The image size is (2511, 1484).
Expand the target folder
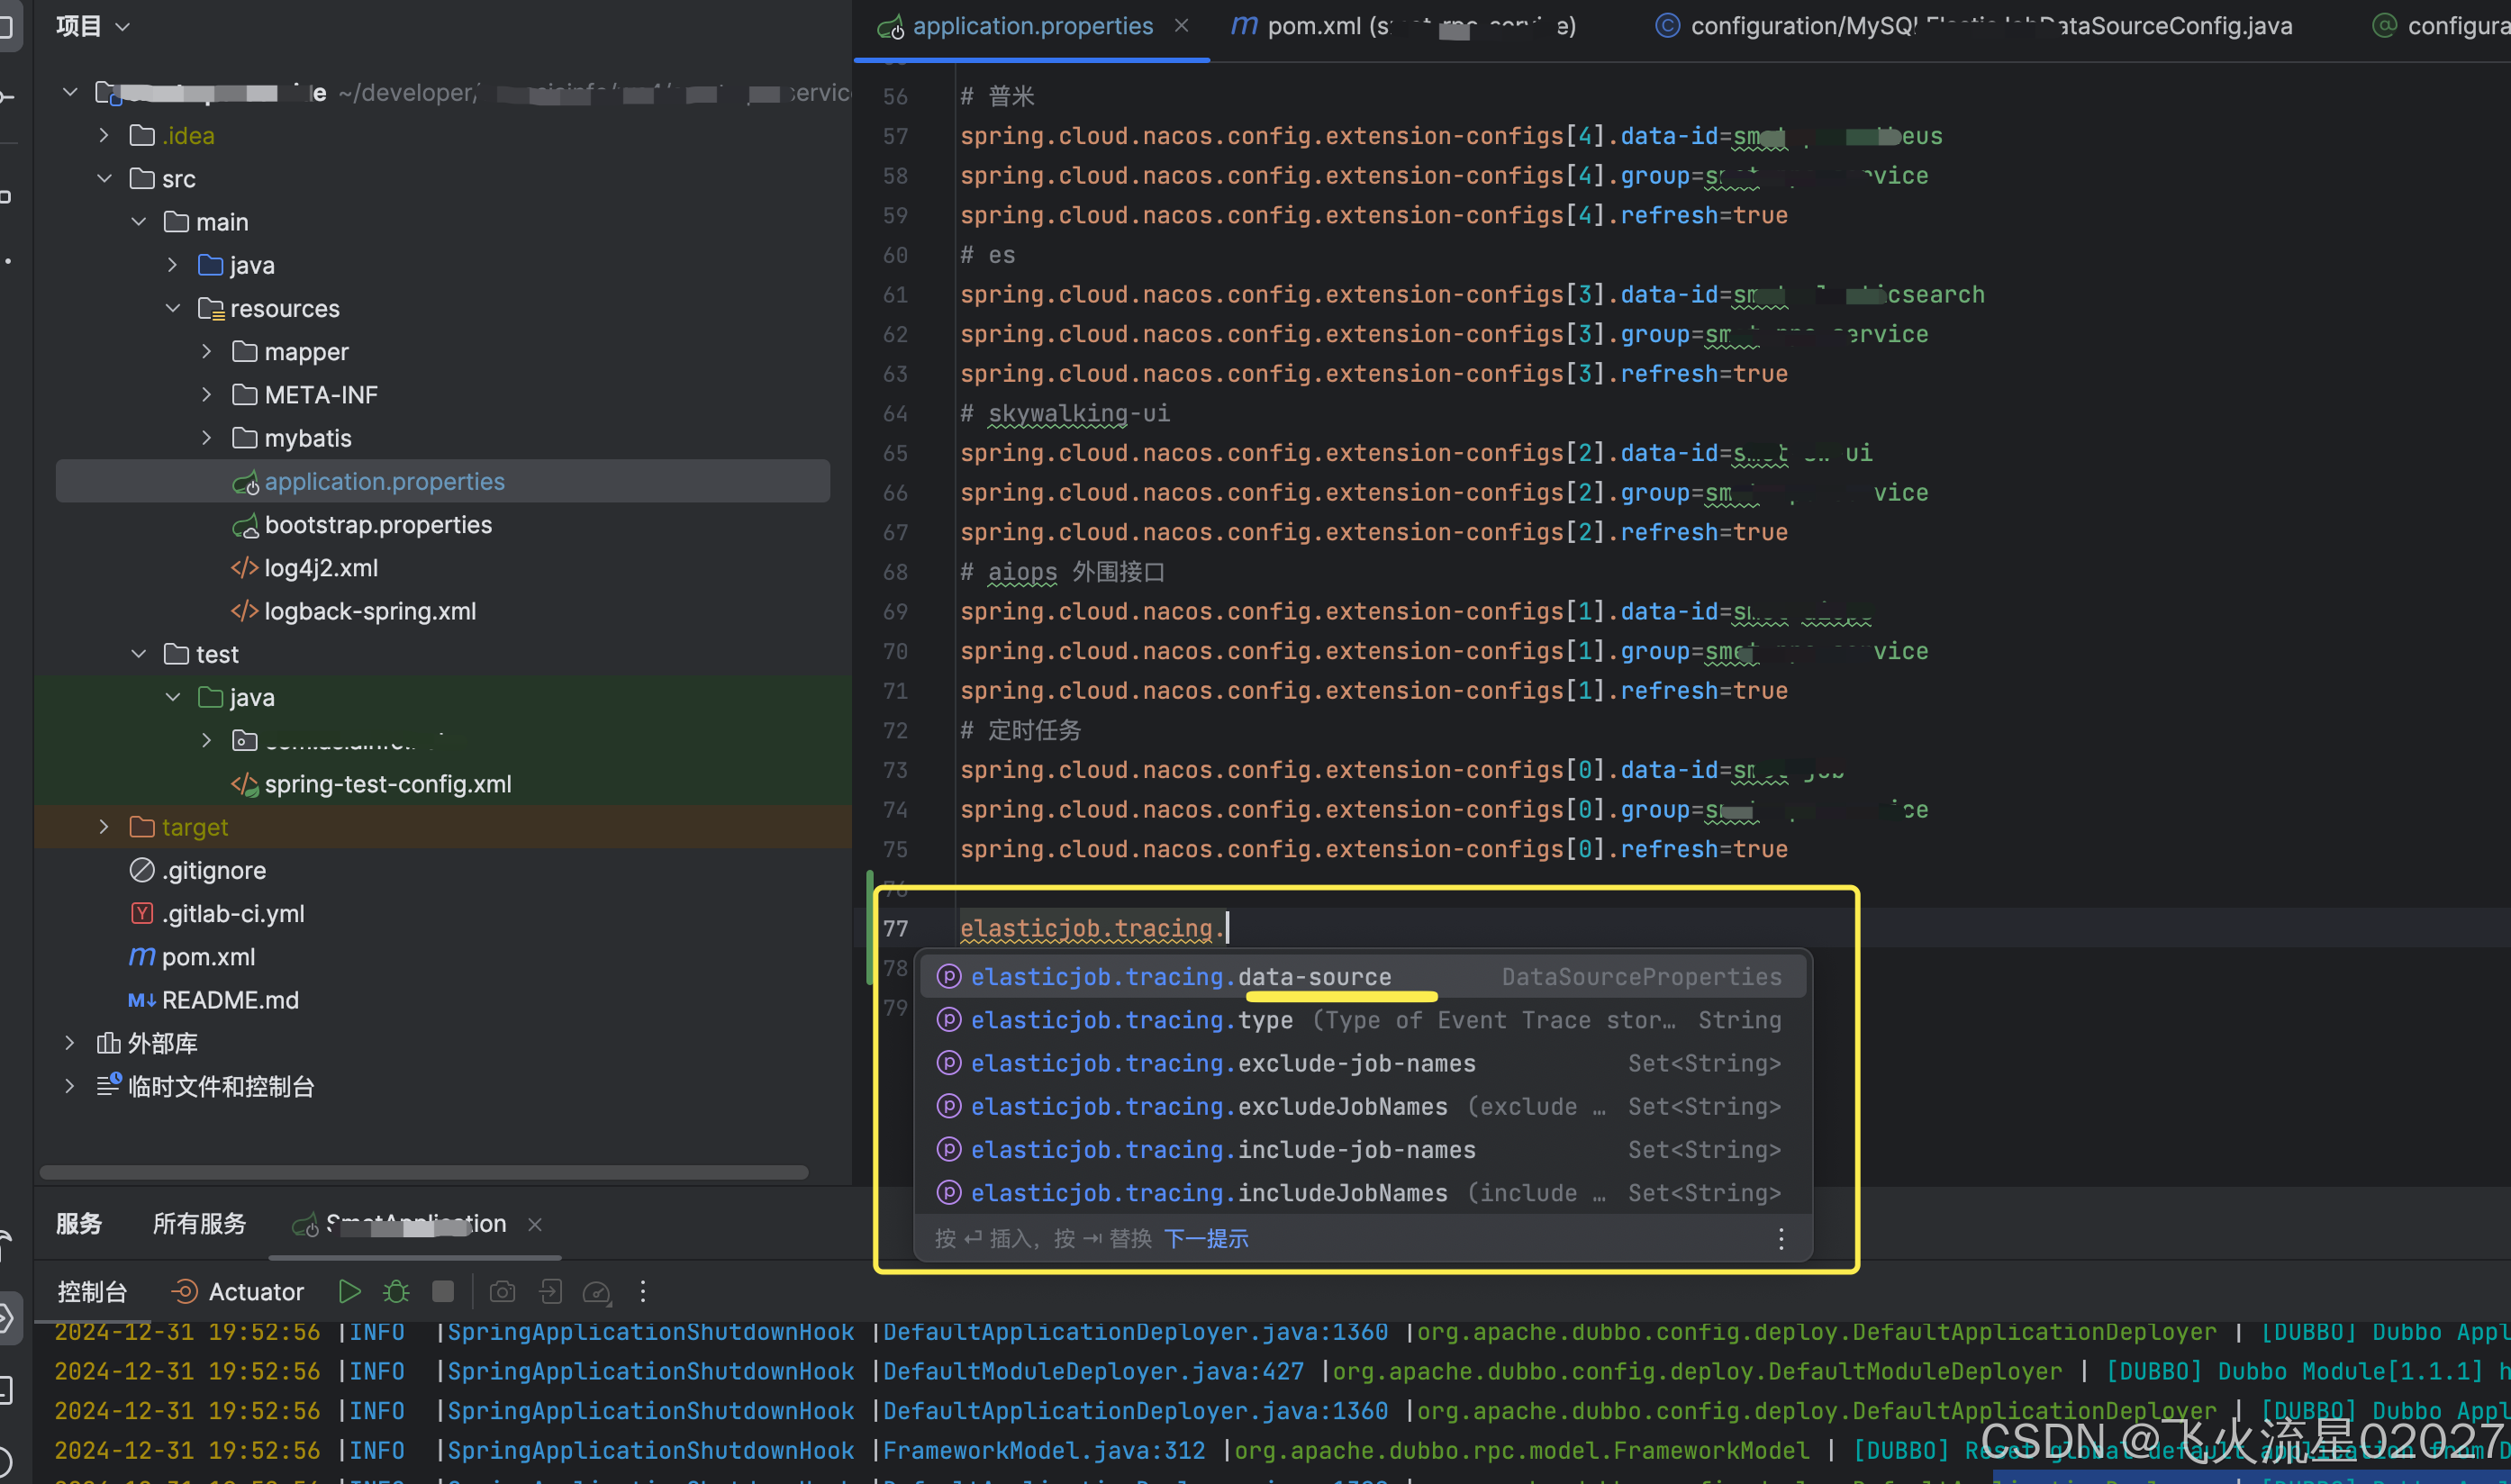click(104, 827)
